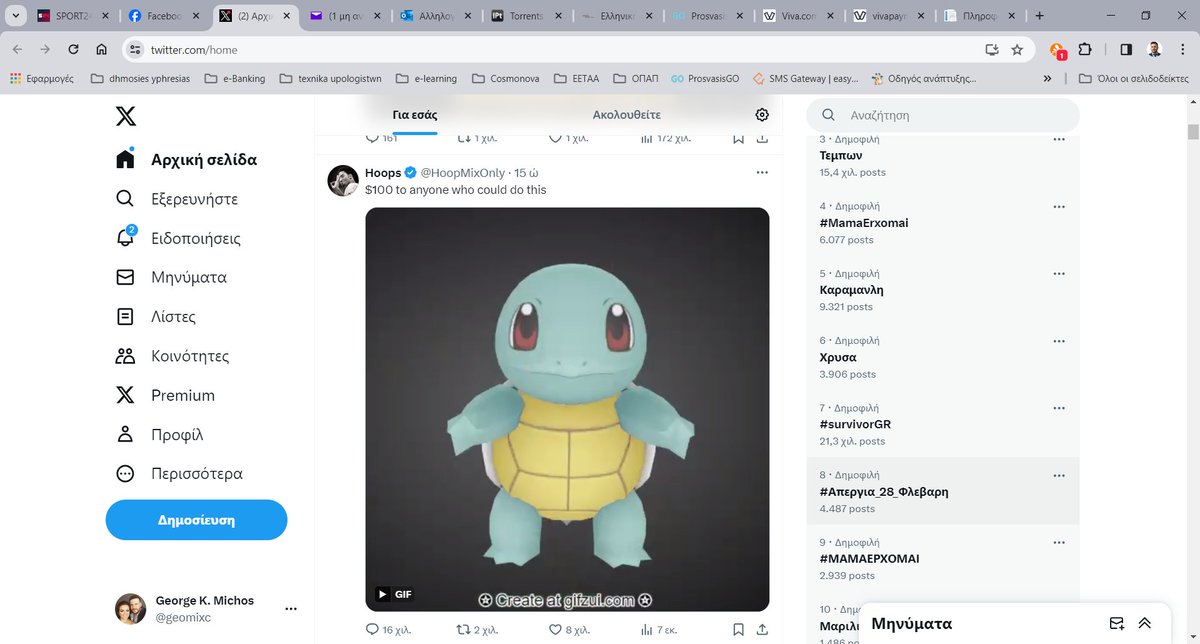Open the Καραμανλη trending topic

[x=943, y=290]
